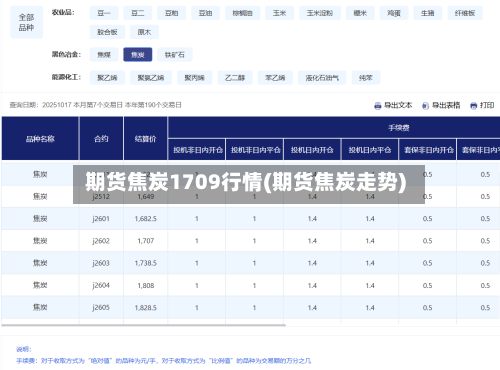Click the 手续费 group header
Viewport: 500px width, 370px height.
point(399,128)
